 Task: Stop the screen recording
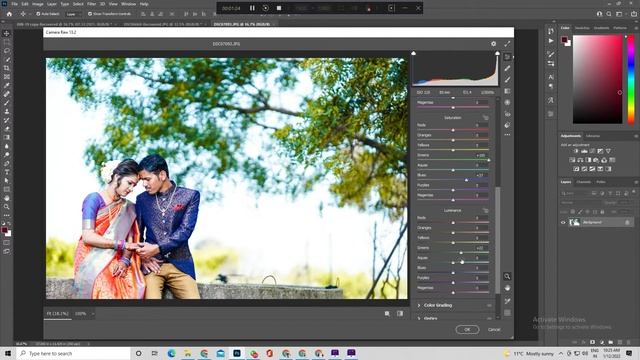click(x=279, y=8)
